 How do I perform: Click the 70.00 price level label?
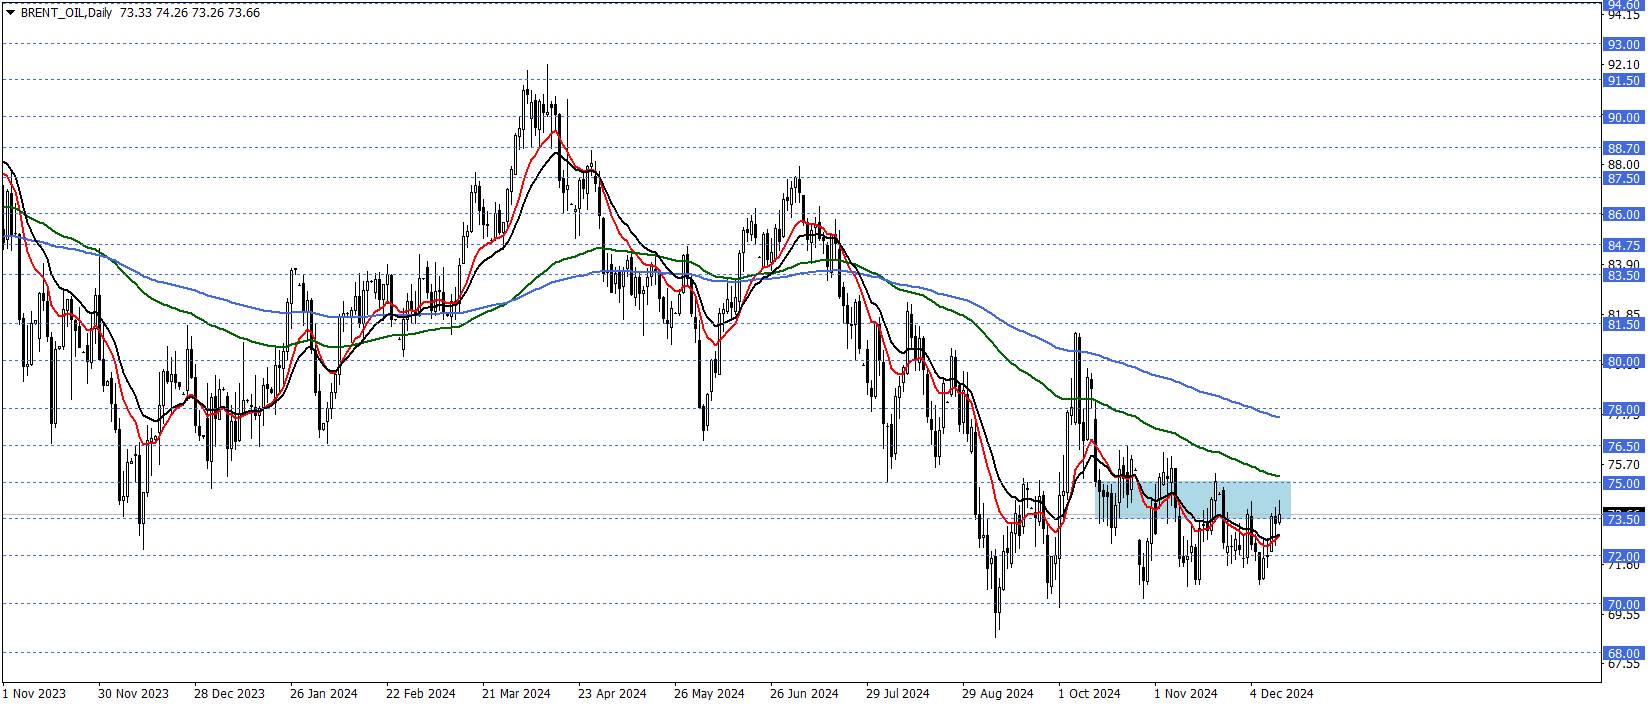point(1623,604)
